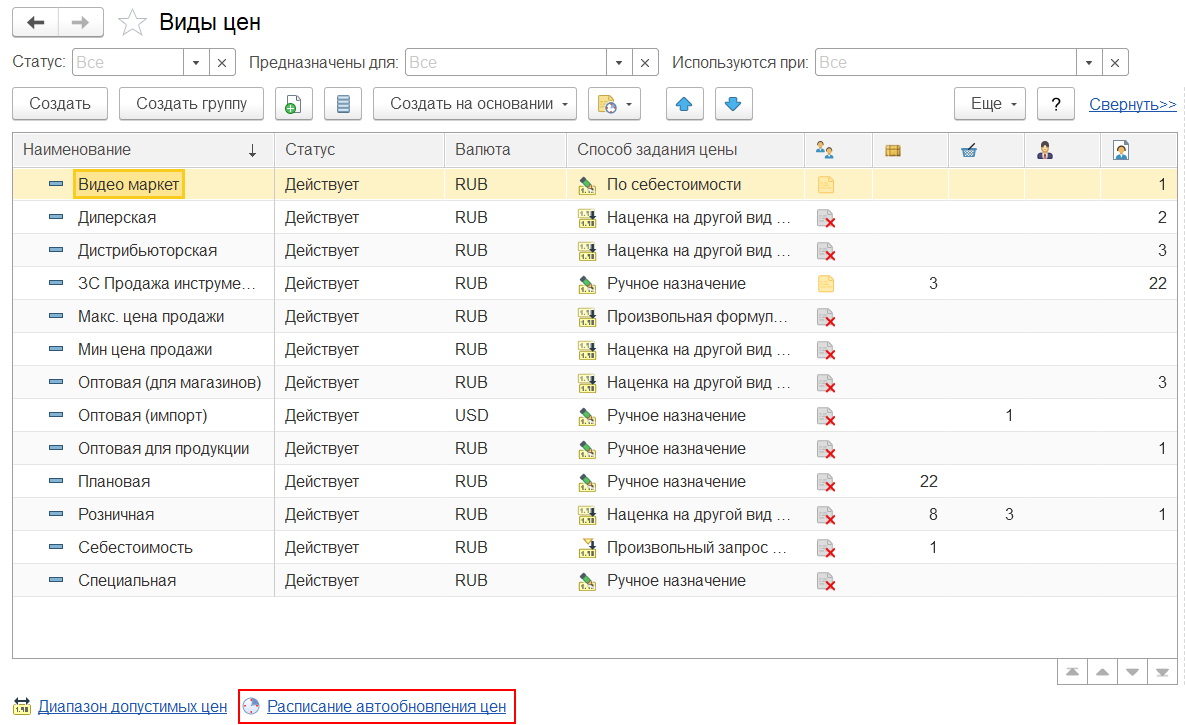1185x725 pixels.
Task: Open Расписание автообновления цен link
Action: coord(386,707)
